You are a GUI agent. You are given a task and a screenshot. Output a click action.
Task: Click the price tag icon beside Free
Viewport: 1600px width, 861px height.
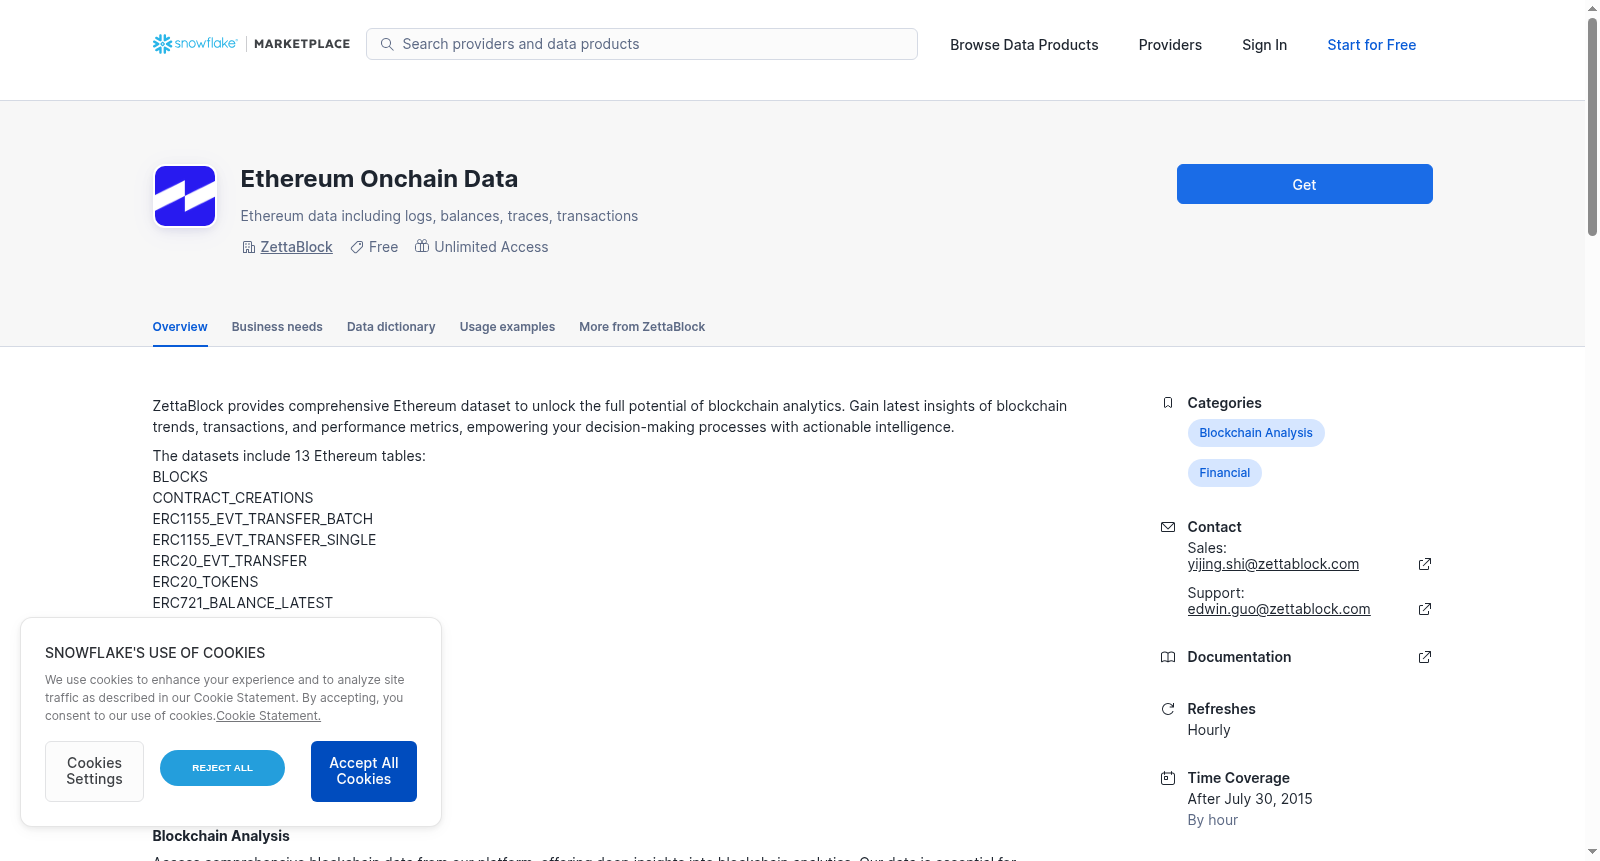point(357,247)
